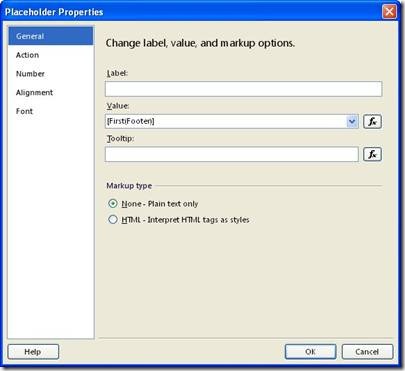Switch to the Action page

[x=51, y=55]
